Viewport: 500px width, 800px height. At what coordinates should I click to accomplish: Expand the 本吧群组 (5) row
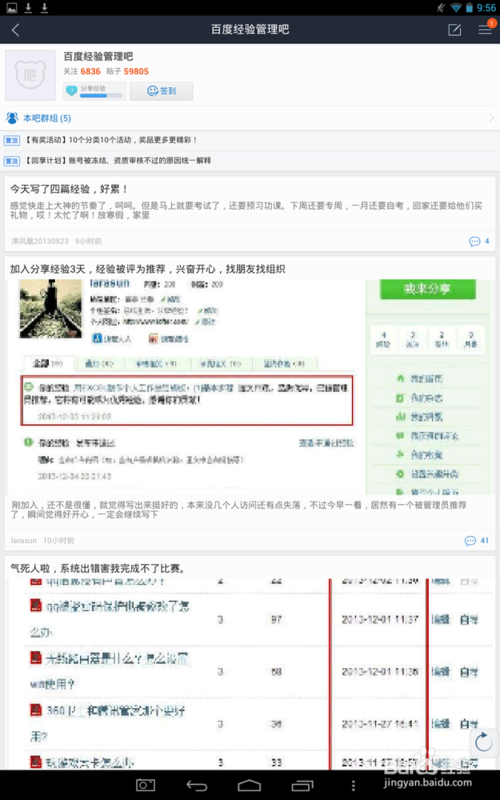(250, 118)
